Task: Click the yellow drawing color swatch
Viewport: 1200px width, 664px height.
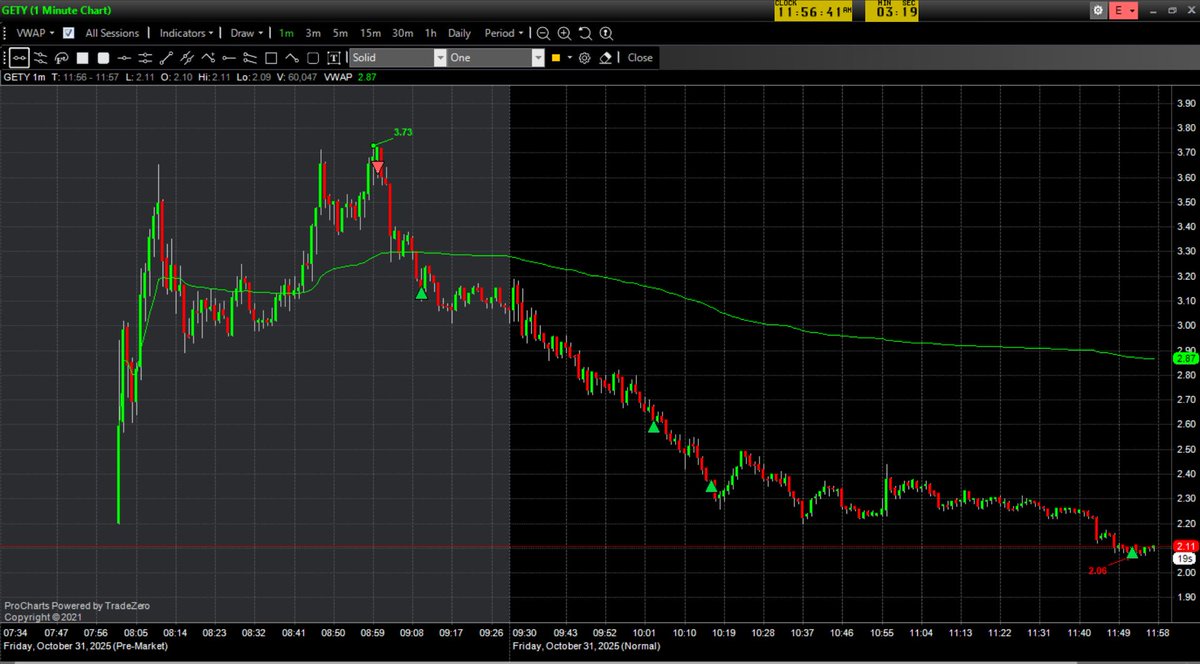Action: click(x=553, y=58)
